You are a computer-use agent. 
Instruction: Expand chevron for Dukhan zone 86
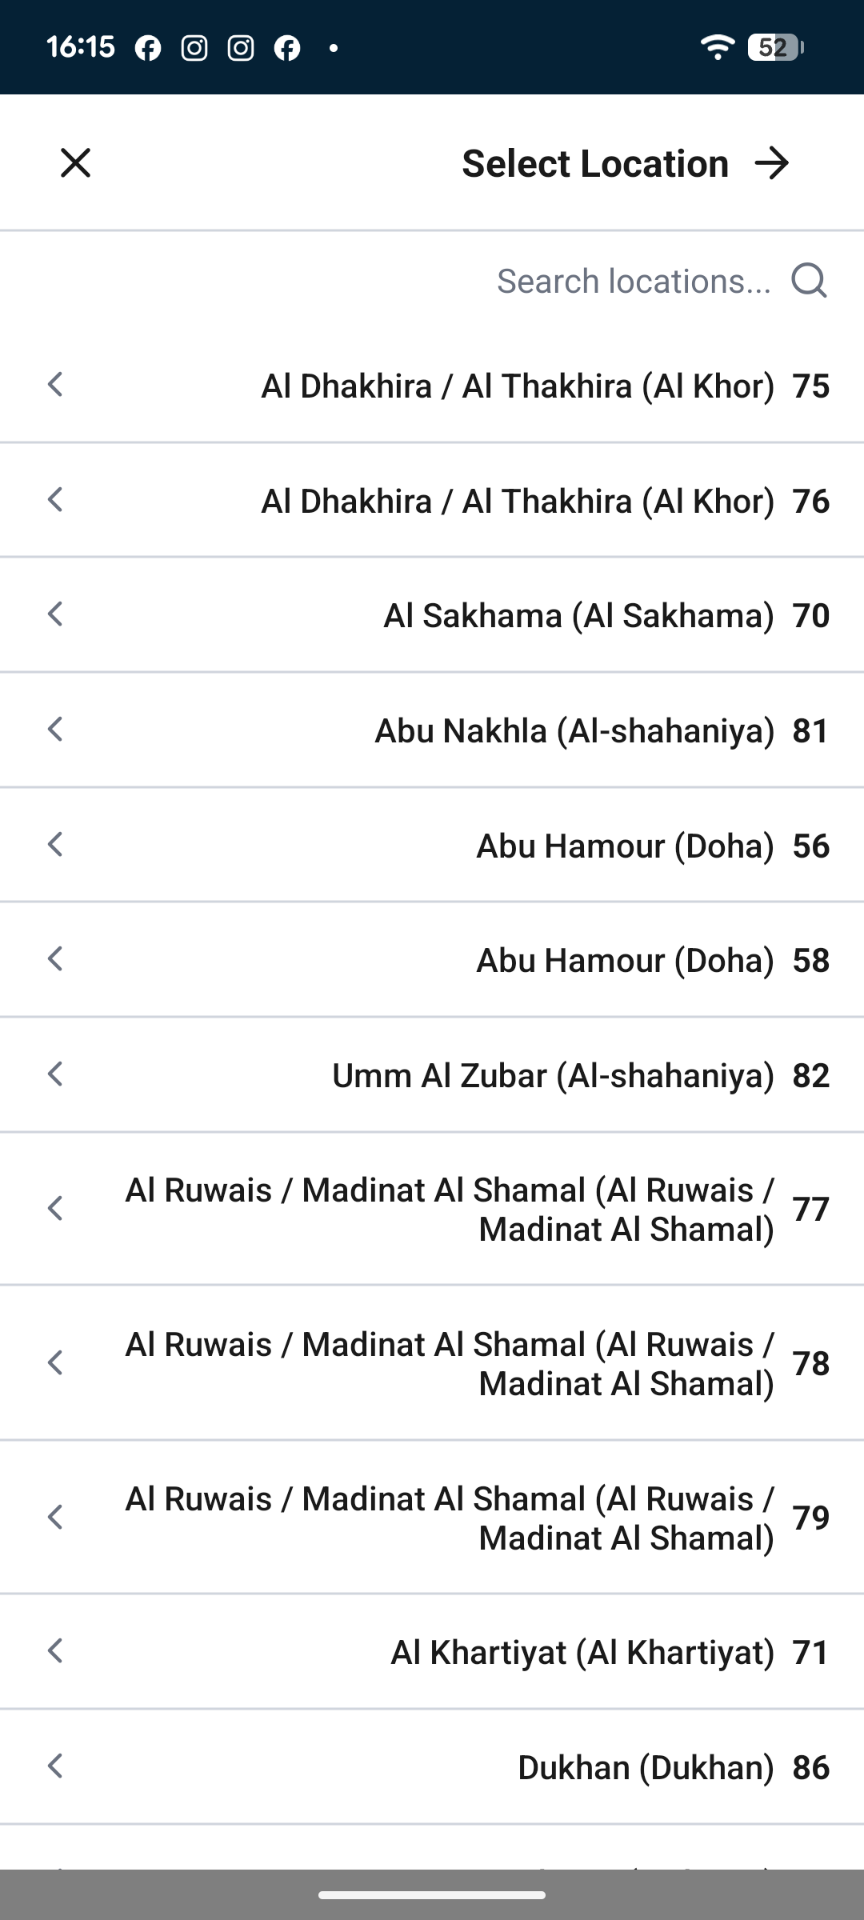coord(56,1766)
